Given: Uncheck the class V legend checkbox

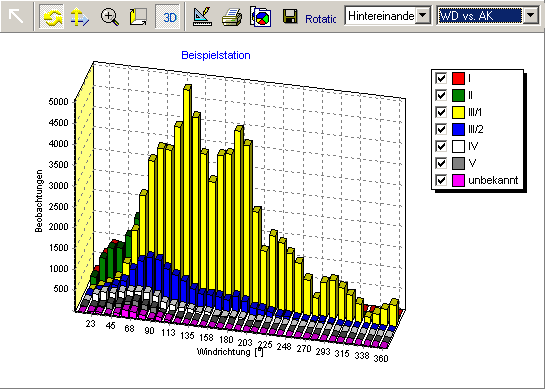Looking at the screenshot, I should [441, 163].
